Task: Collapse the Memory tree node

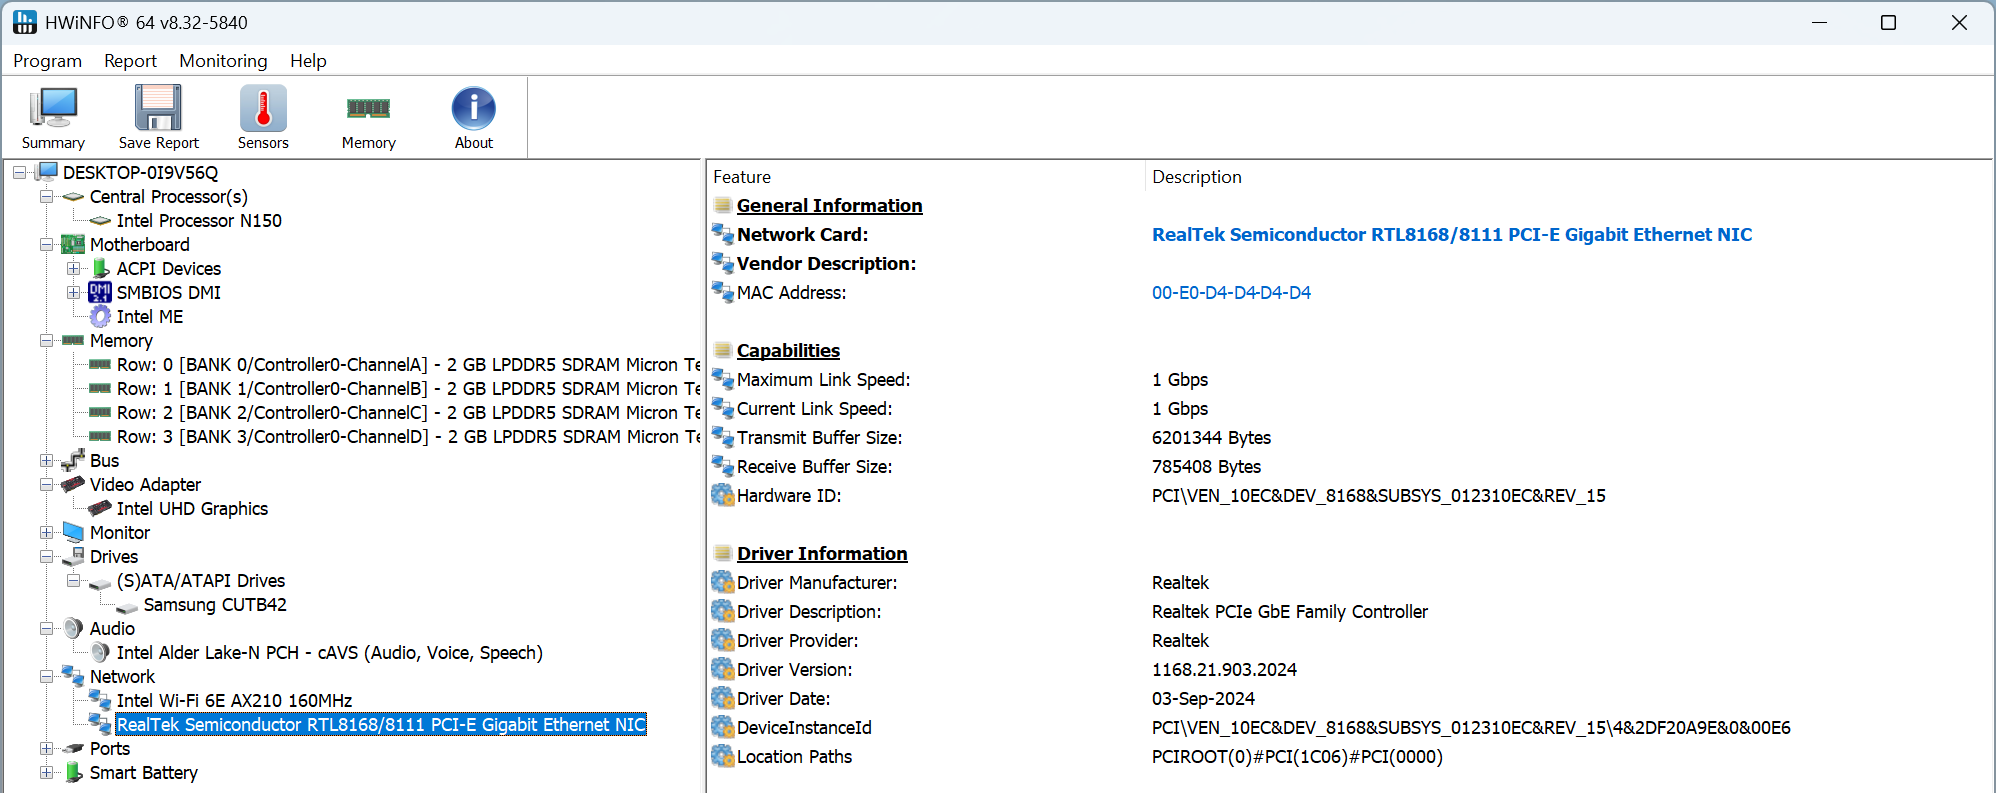Action: coord(46,341)
